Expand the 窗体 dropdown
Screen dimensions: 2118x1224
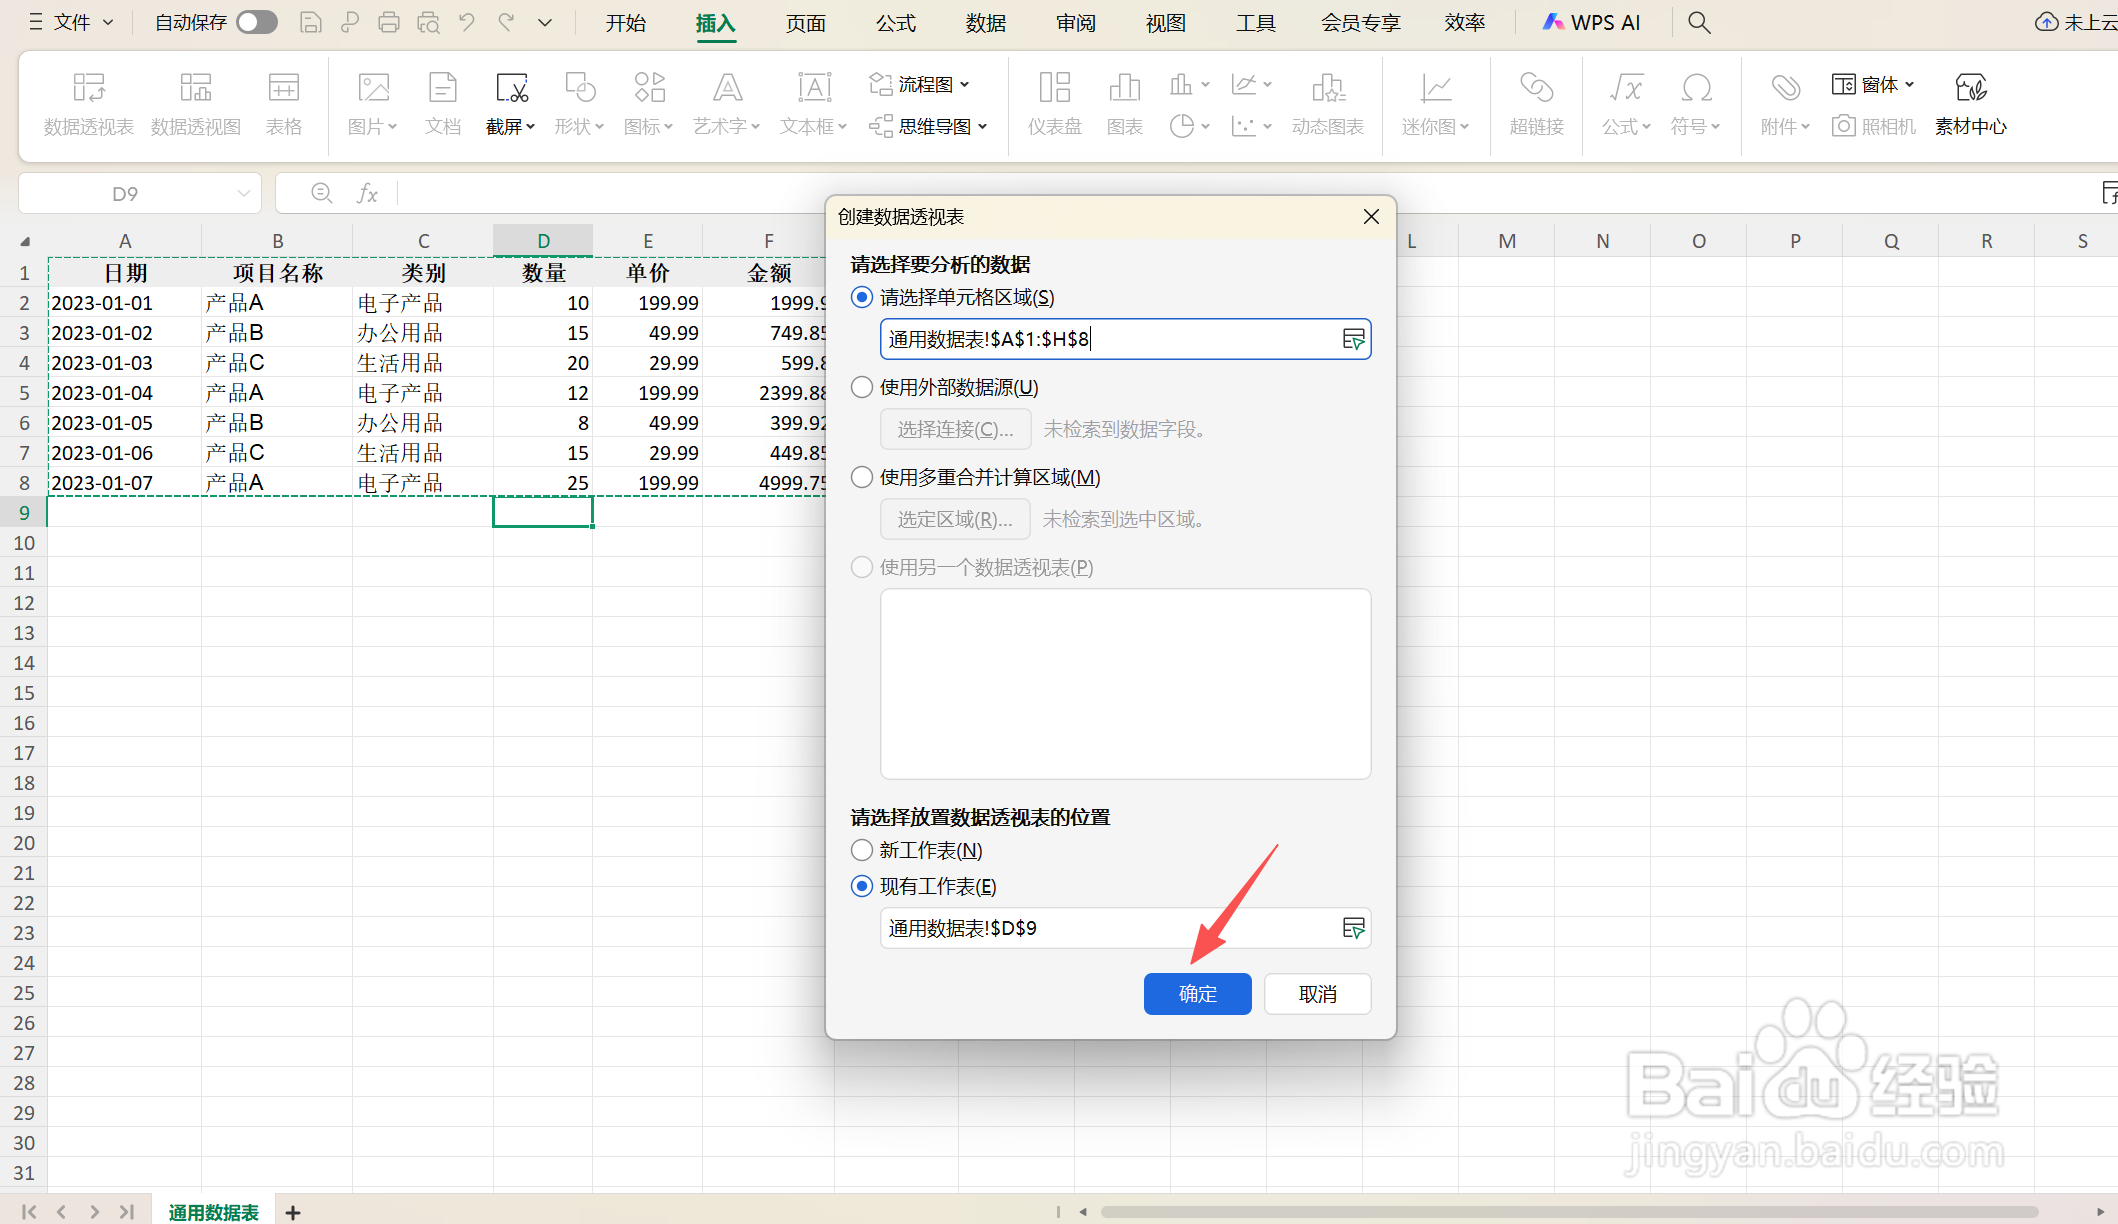tap(1911, 84)
